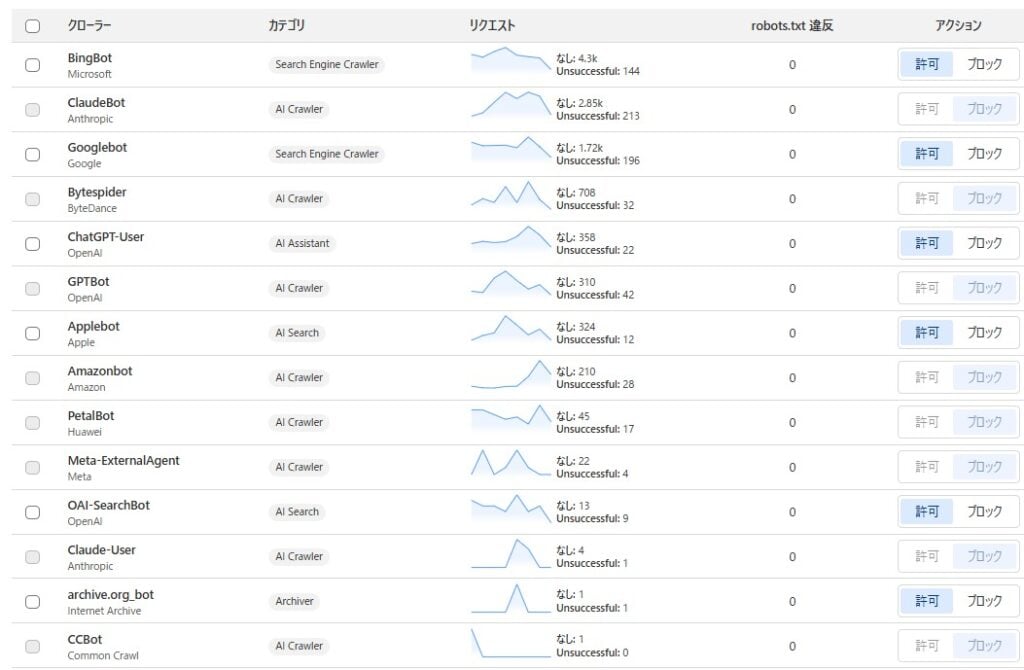Block archive.org_bot with ブロック button
Screen dimensions: 1024x670
(984, 601)
